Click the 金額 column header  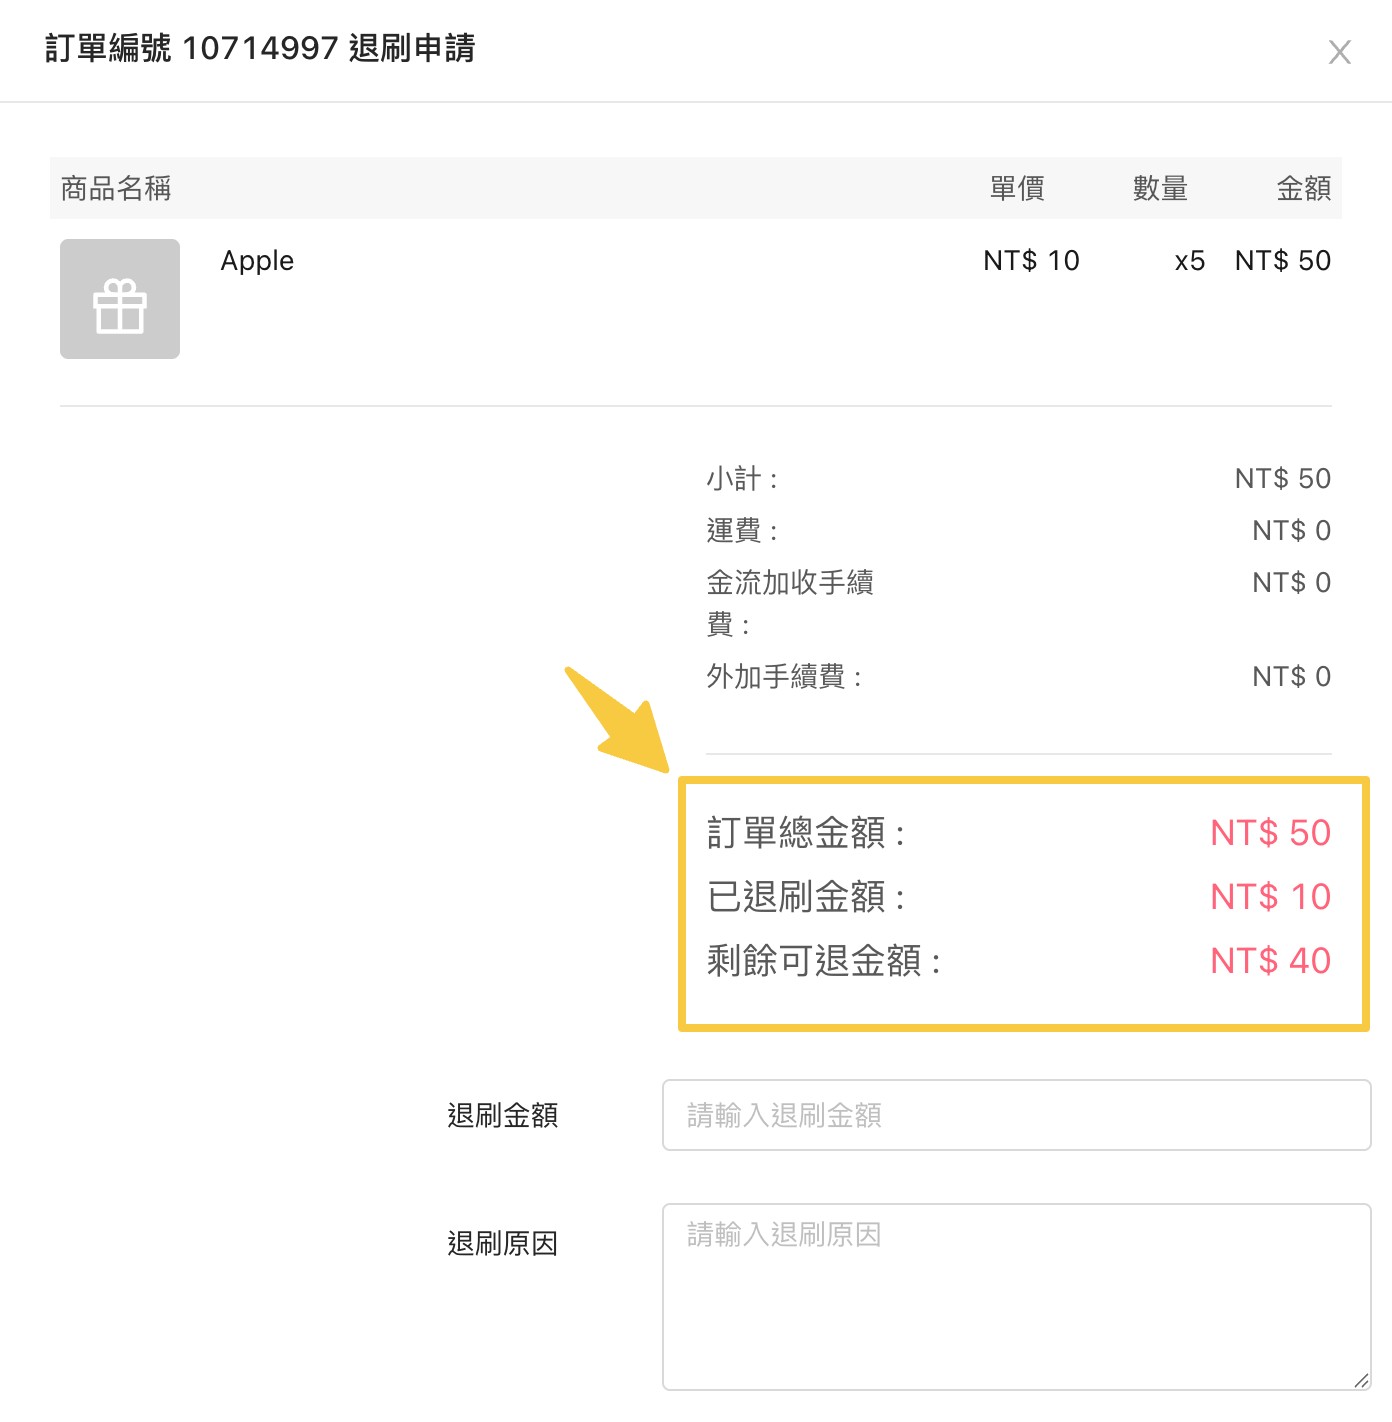coord(1303,188)
